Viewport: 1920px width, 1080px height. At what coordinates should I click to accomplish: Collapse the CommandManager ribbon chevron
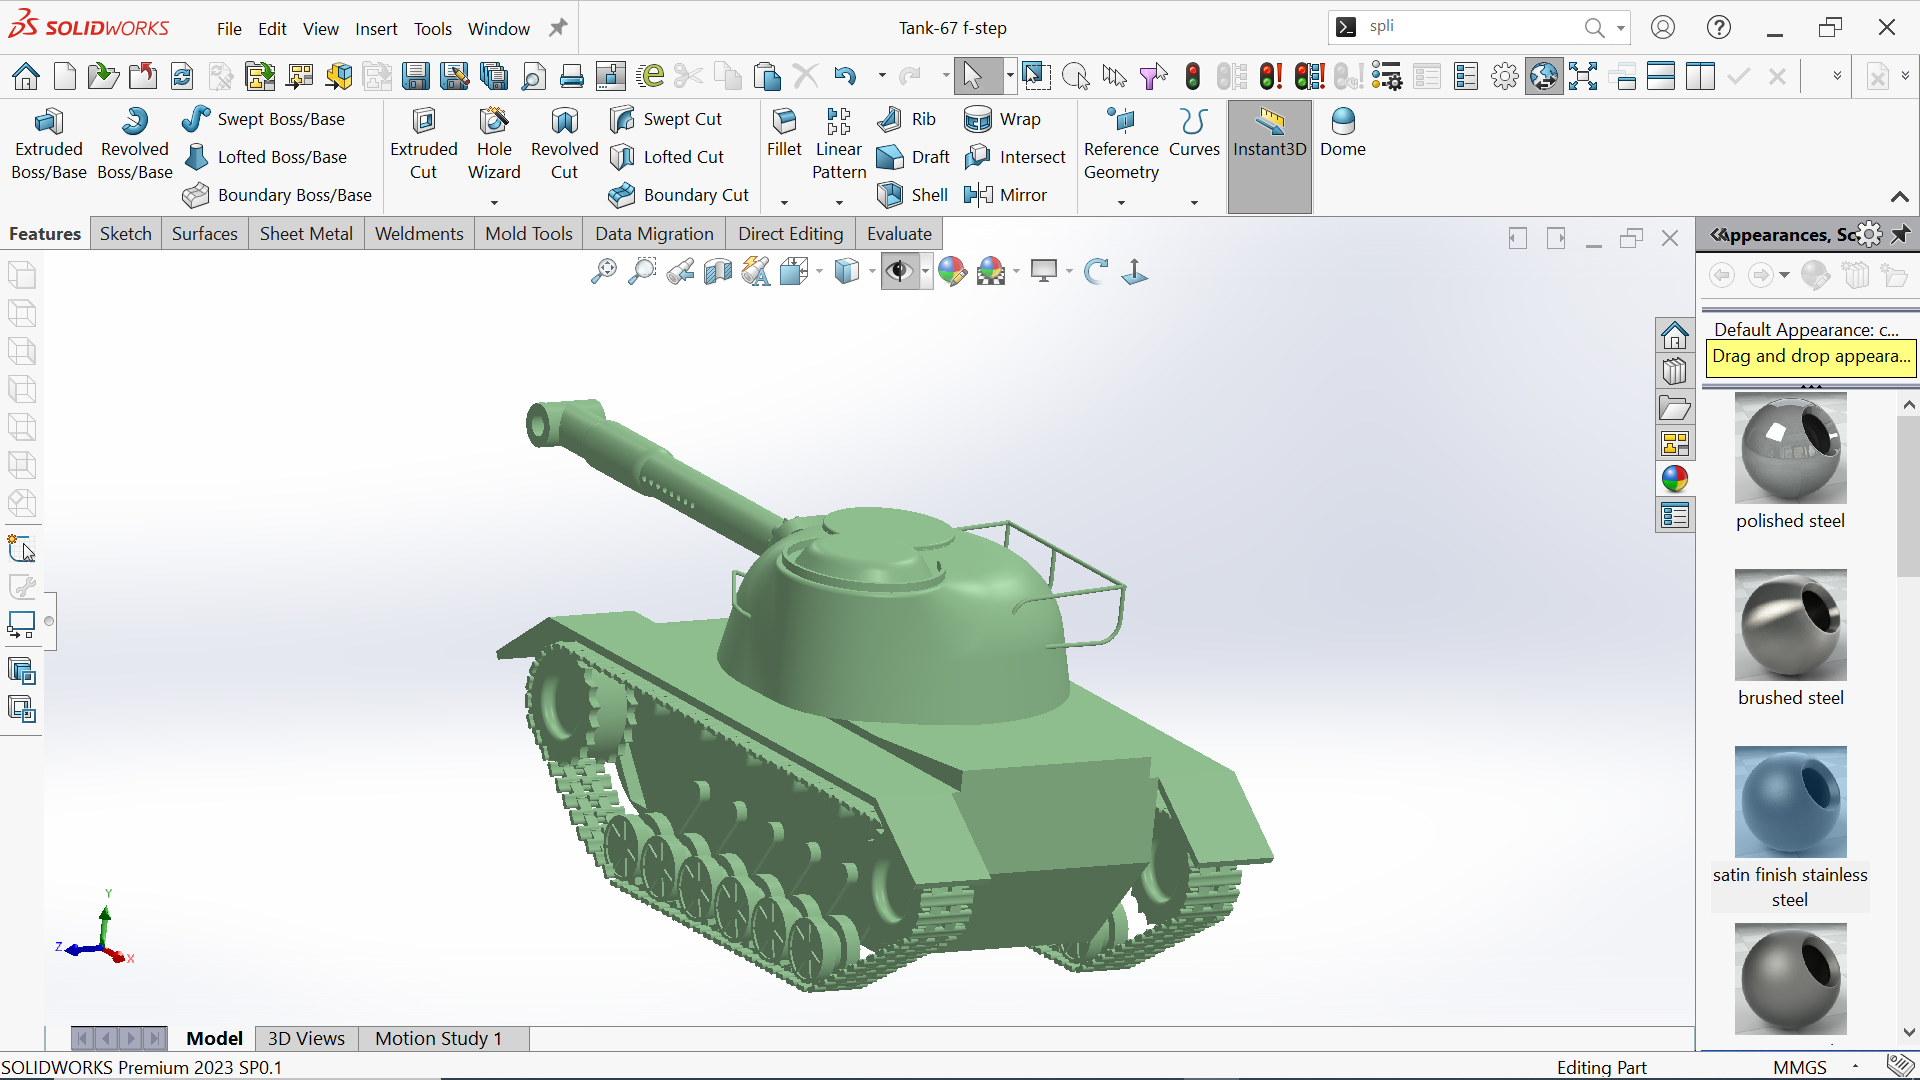pyautogui.click(x=1899, y=197)
